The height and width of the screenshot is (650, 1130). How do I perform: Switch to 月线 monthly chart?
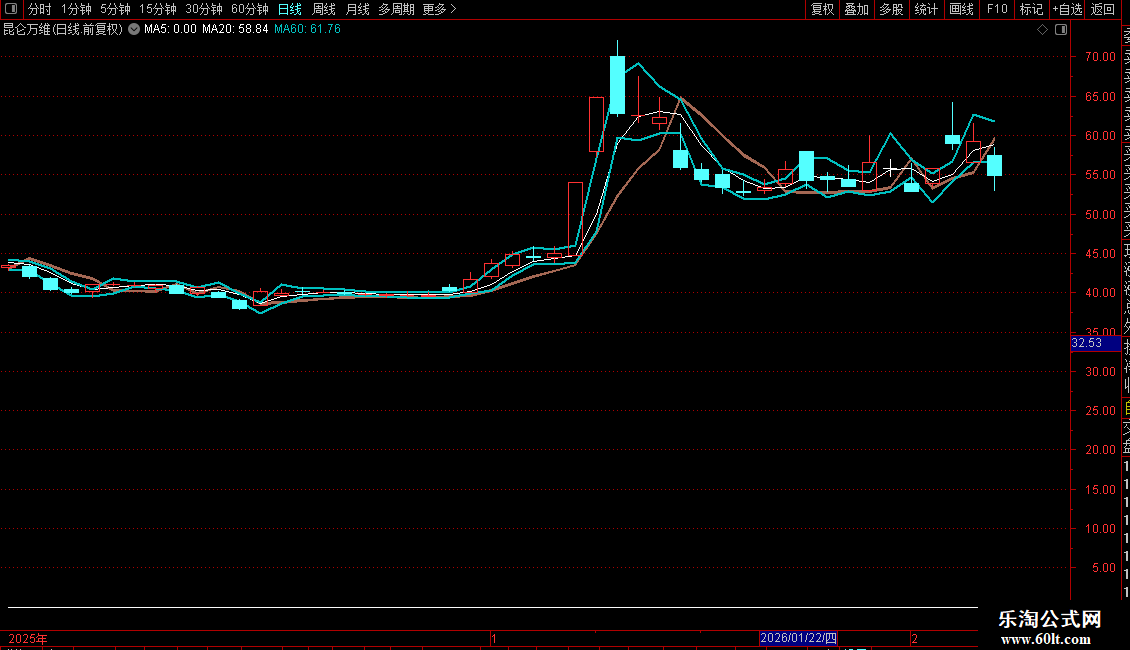(357, 9)
